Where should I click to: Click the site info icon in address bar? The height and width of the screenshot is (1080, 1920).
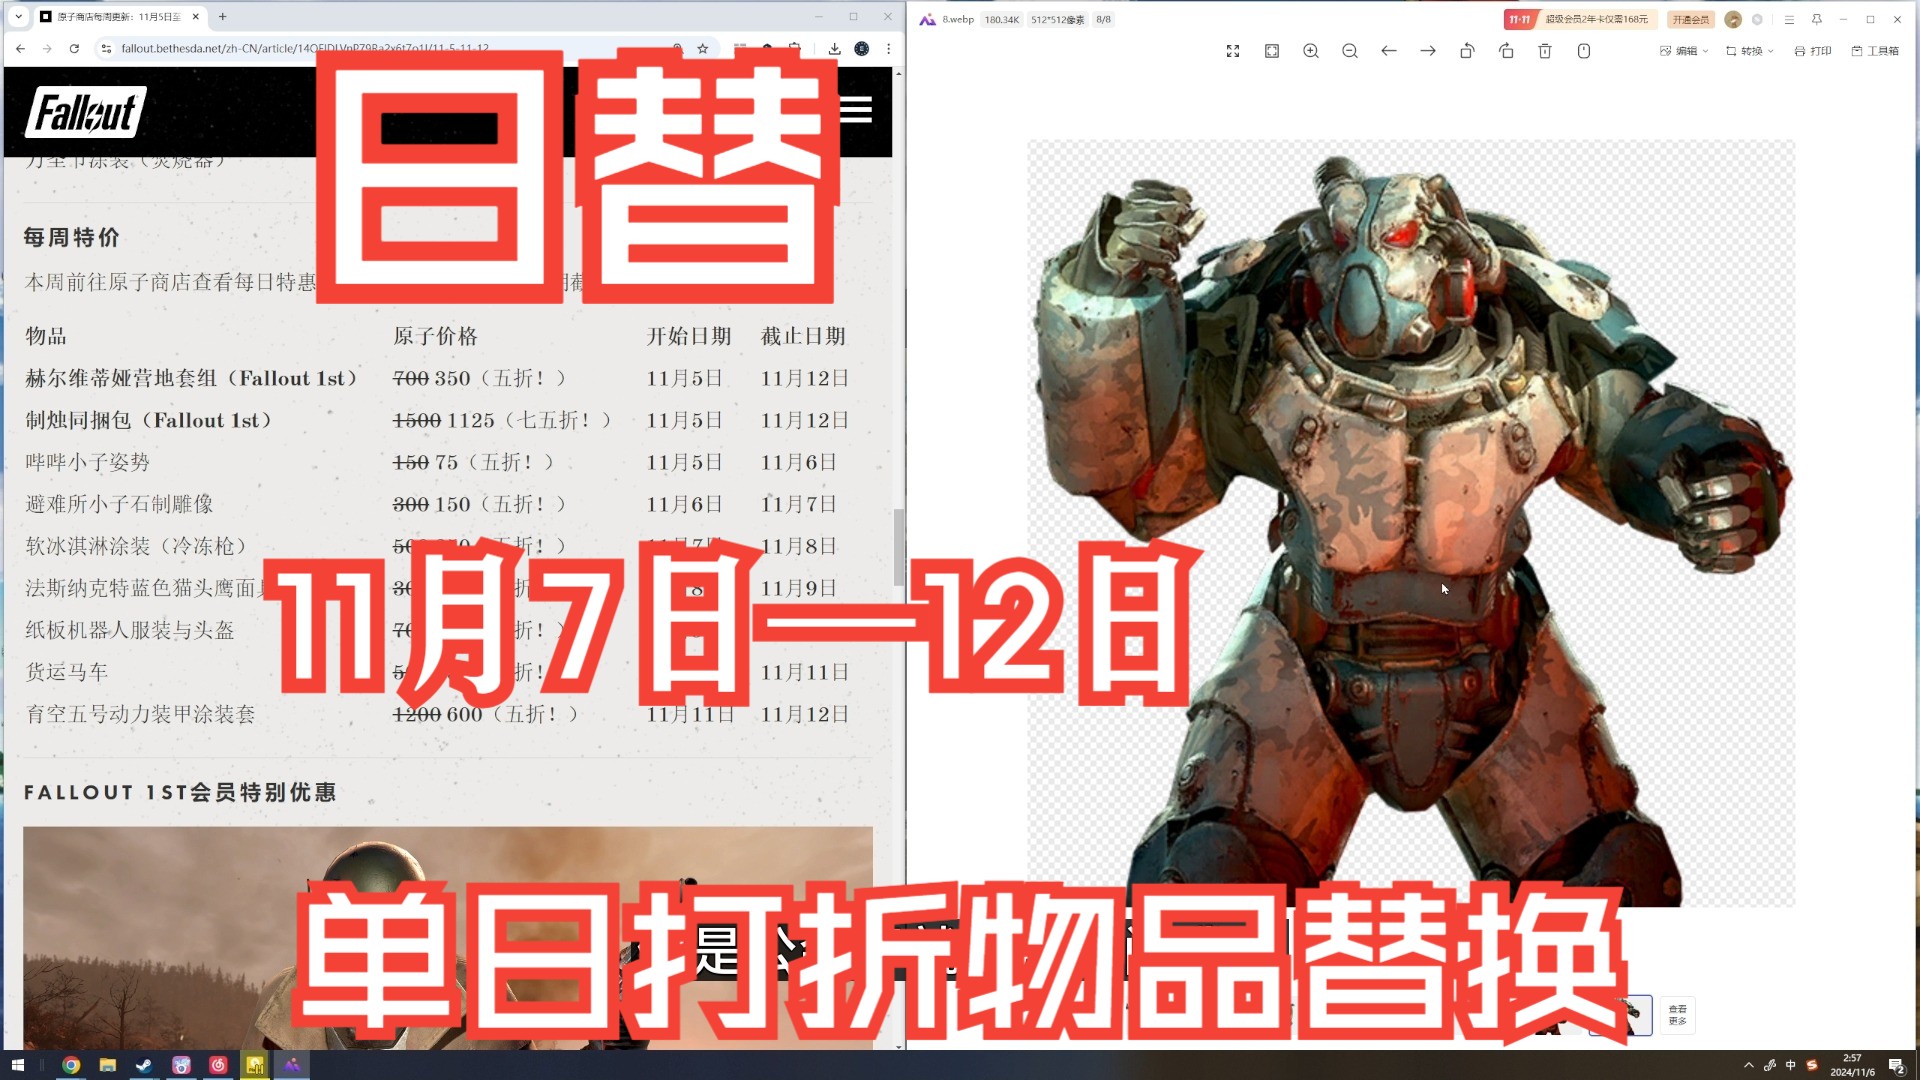click(x=106, y=48)
